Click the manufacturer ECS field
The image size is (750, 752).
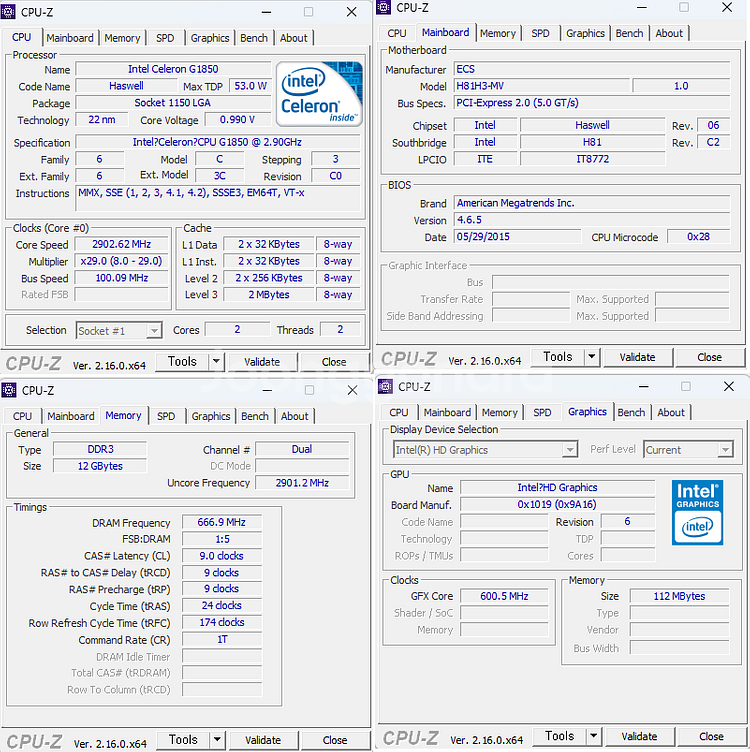tap(592, 69)
